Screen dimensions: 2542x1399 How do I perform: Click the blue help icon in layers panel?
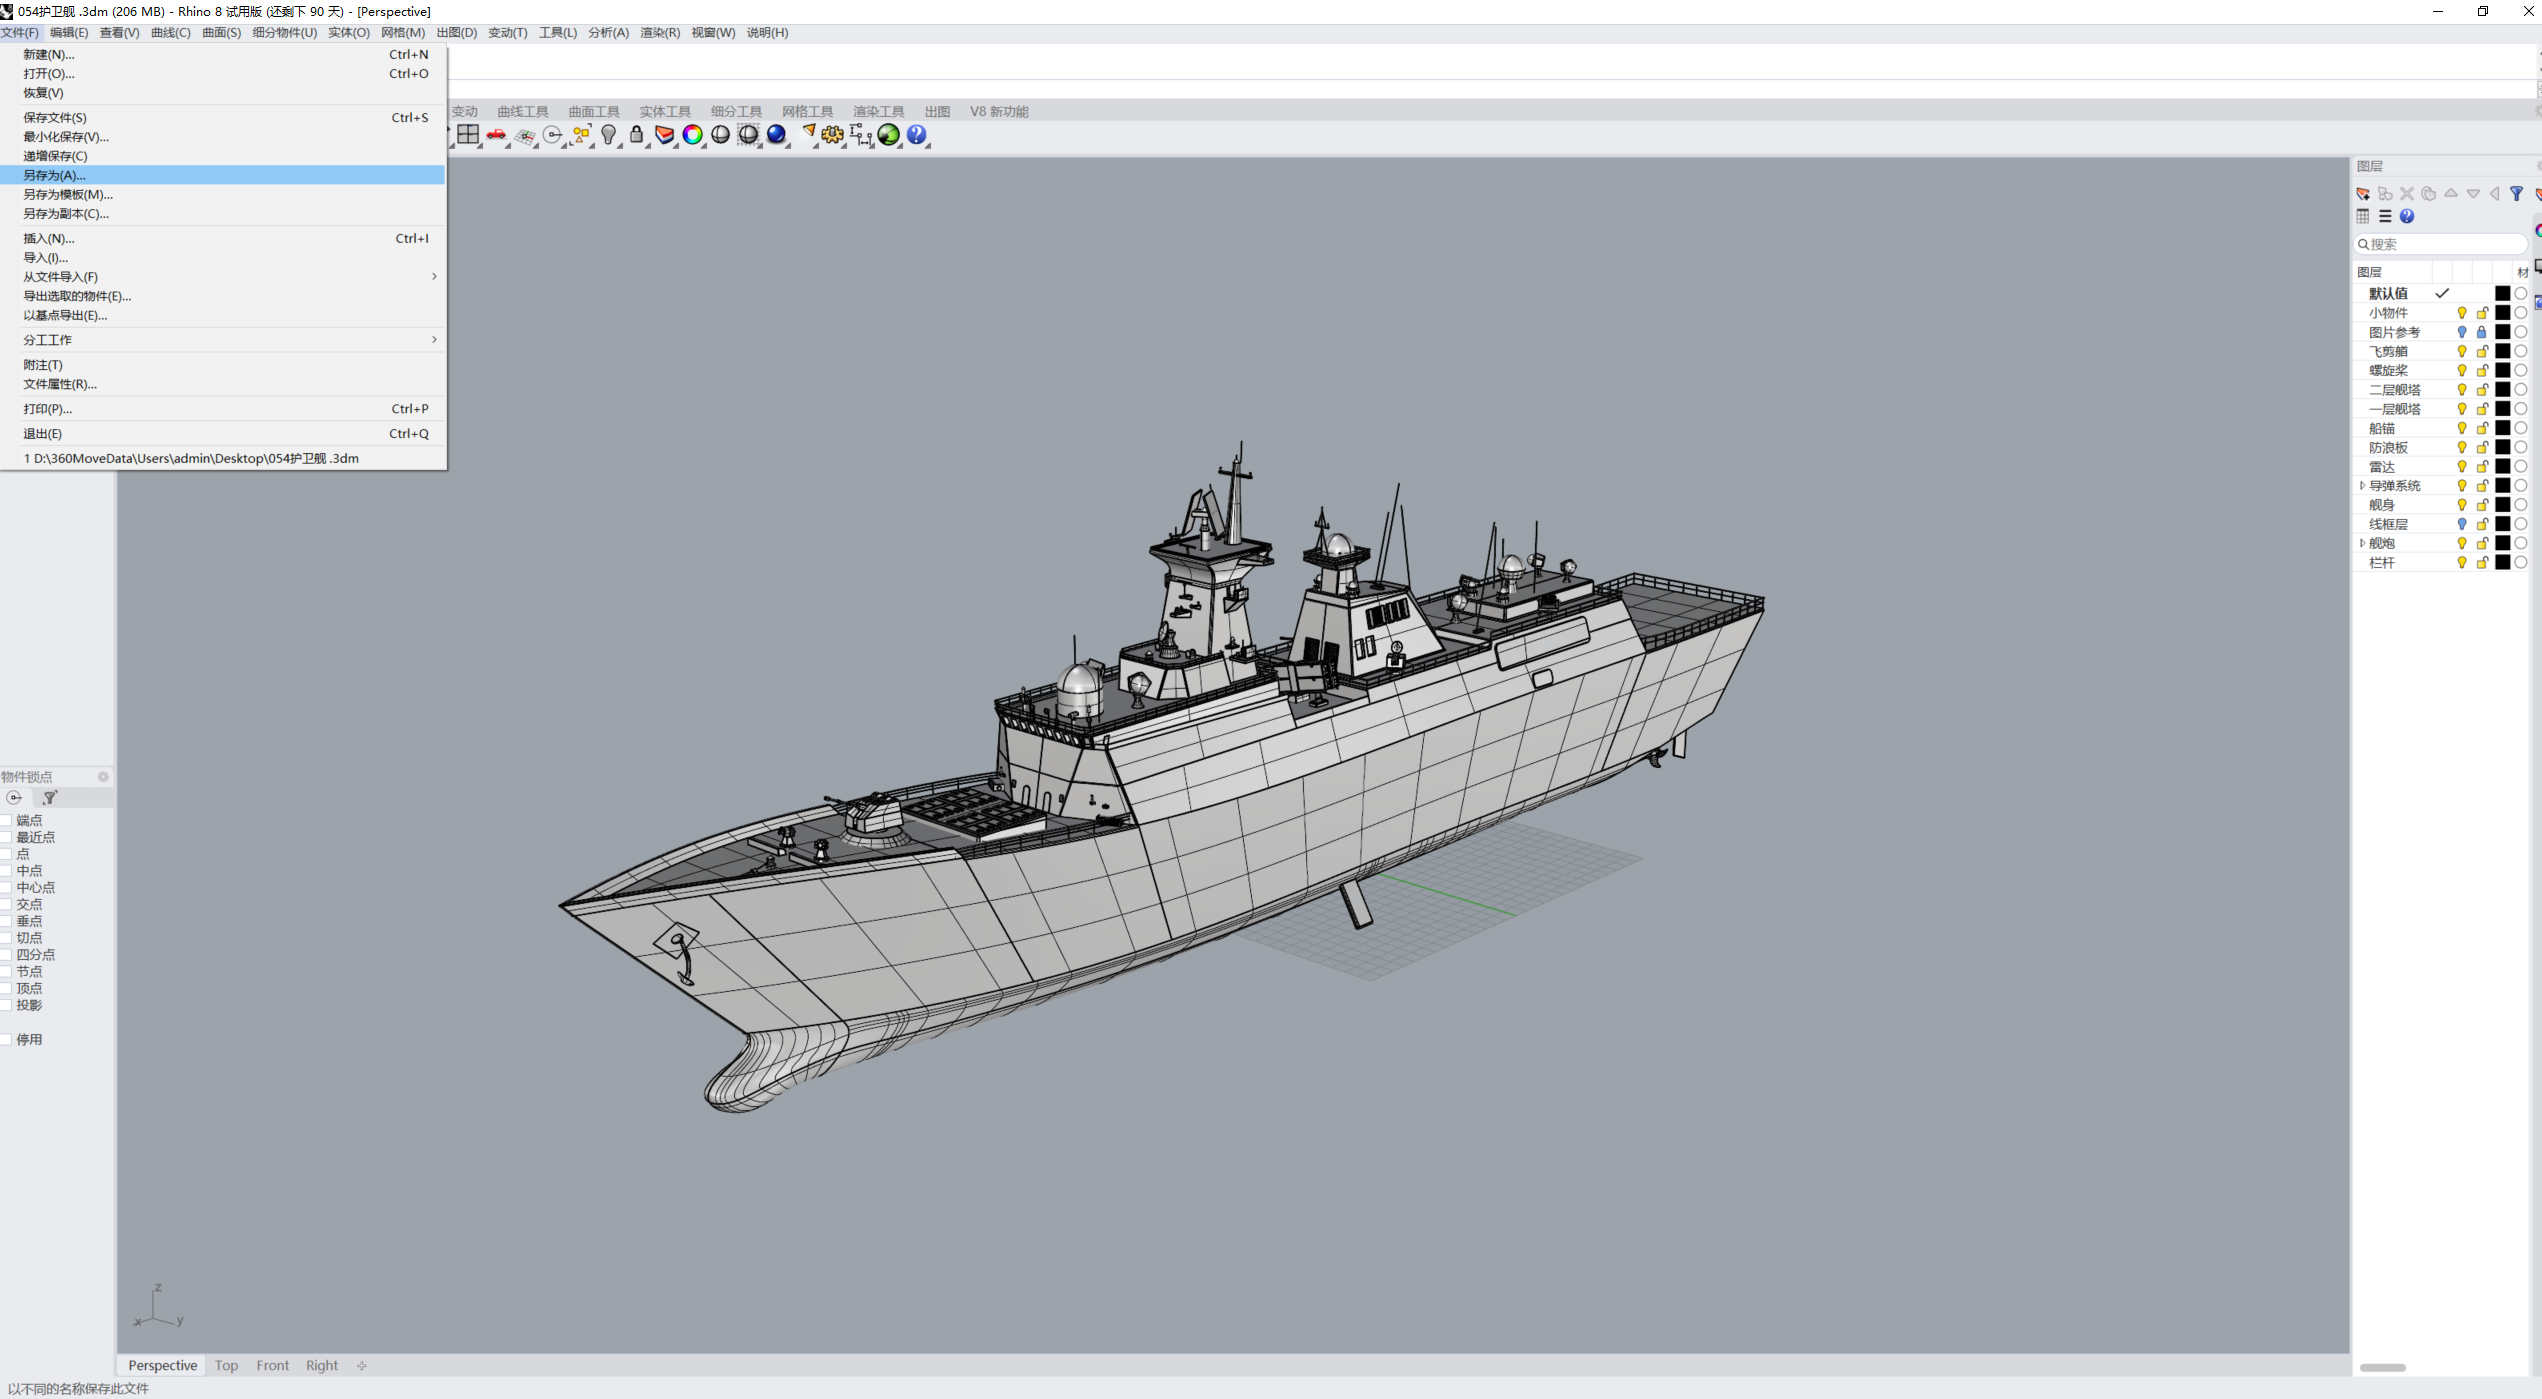(2407, 216)
